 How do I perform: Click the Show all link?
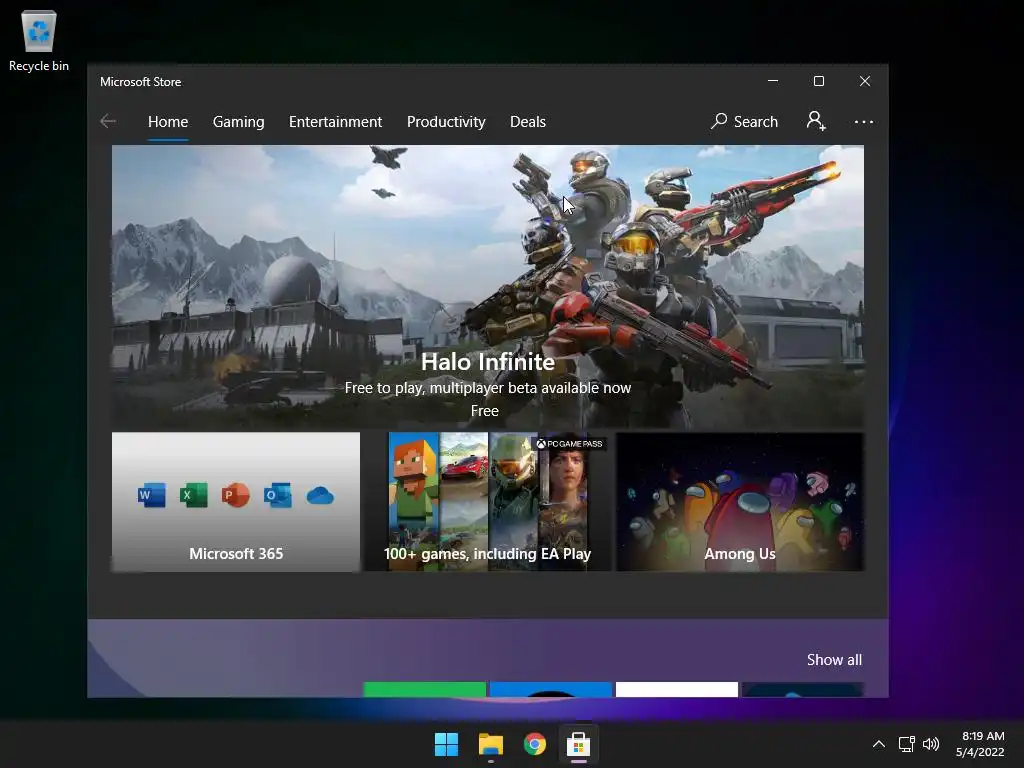tap(834, 660)
